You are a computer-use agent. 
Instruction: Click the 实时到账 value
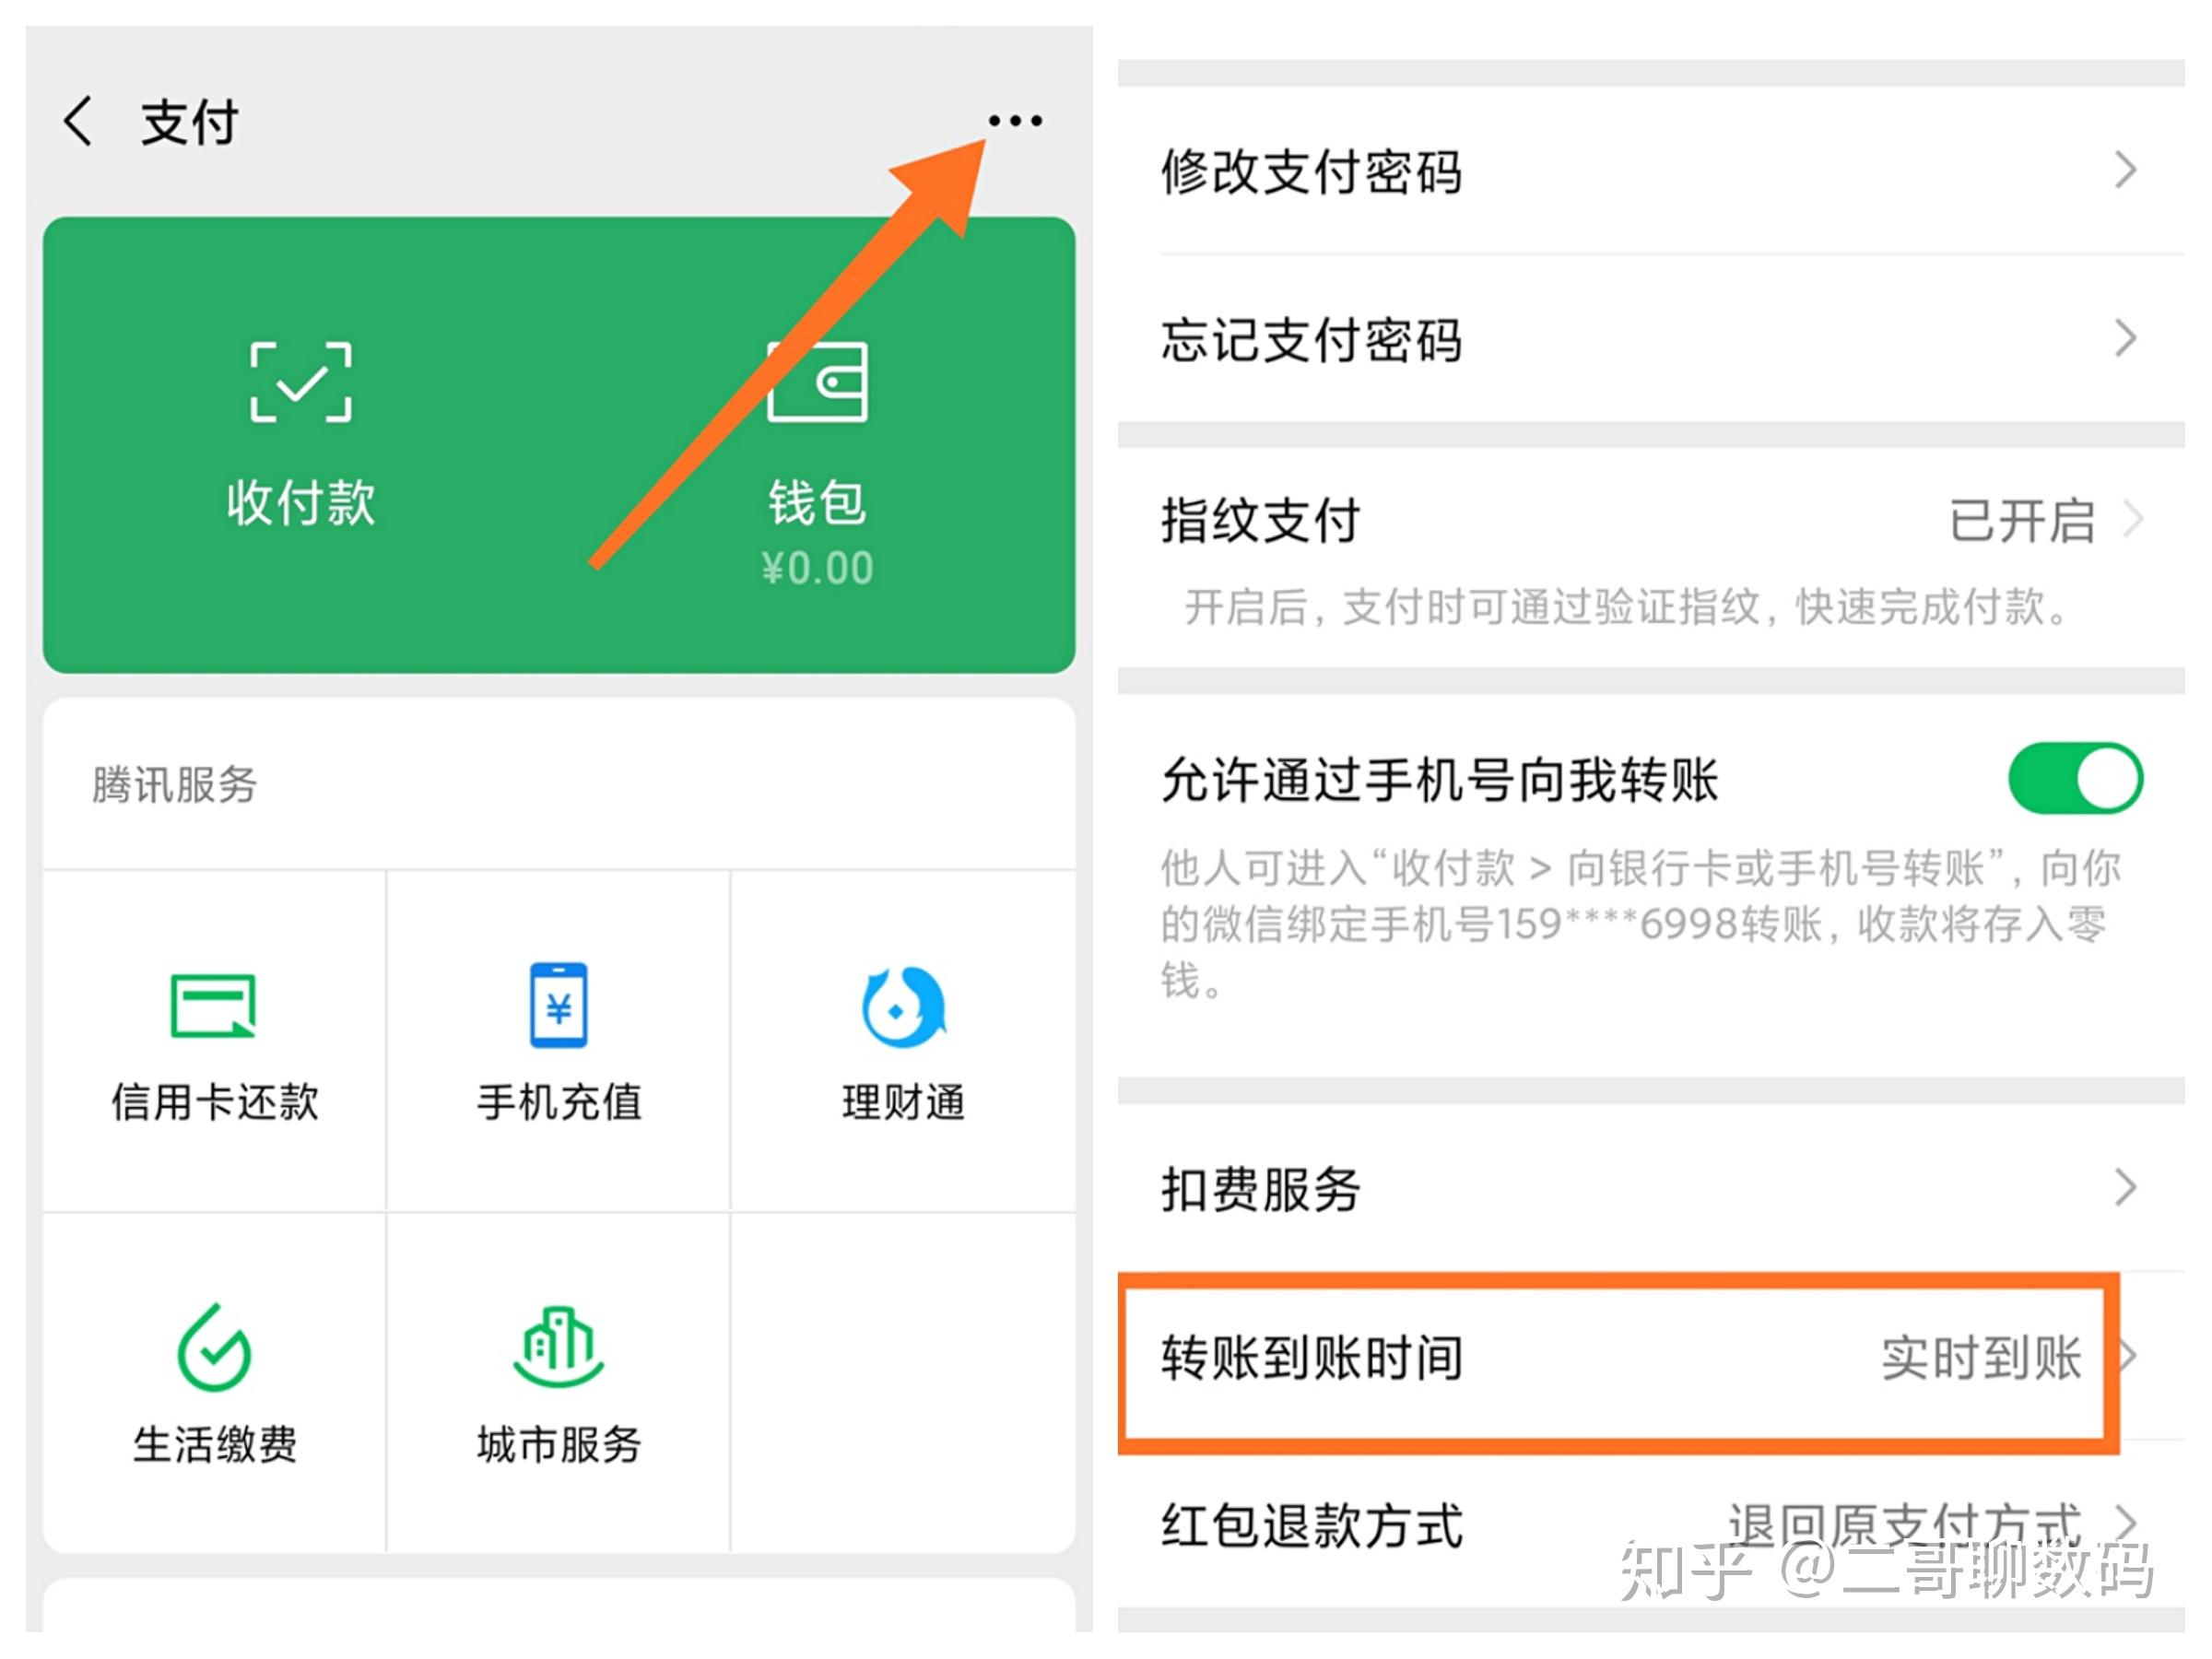click(x=1981, y=1358)
